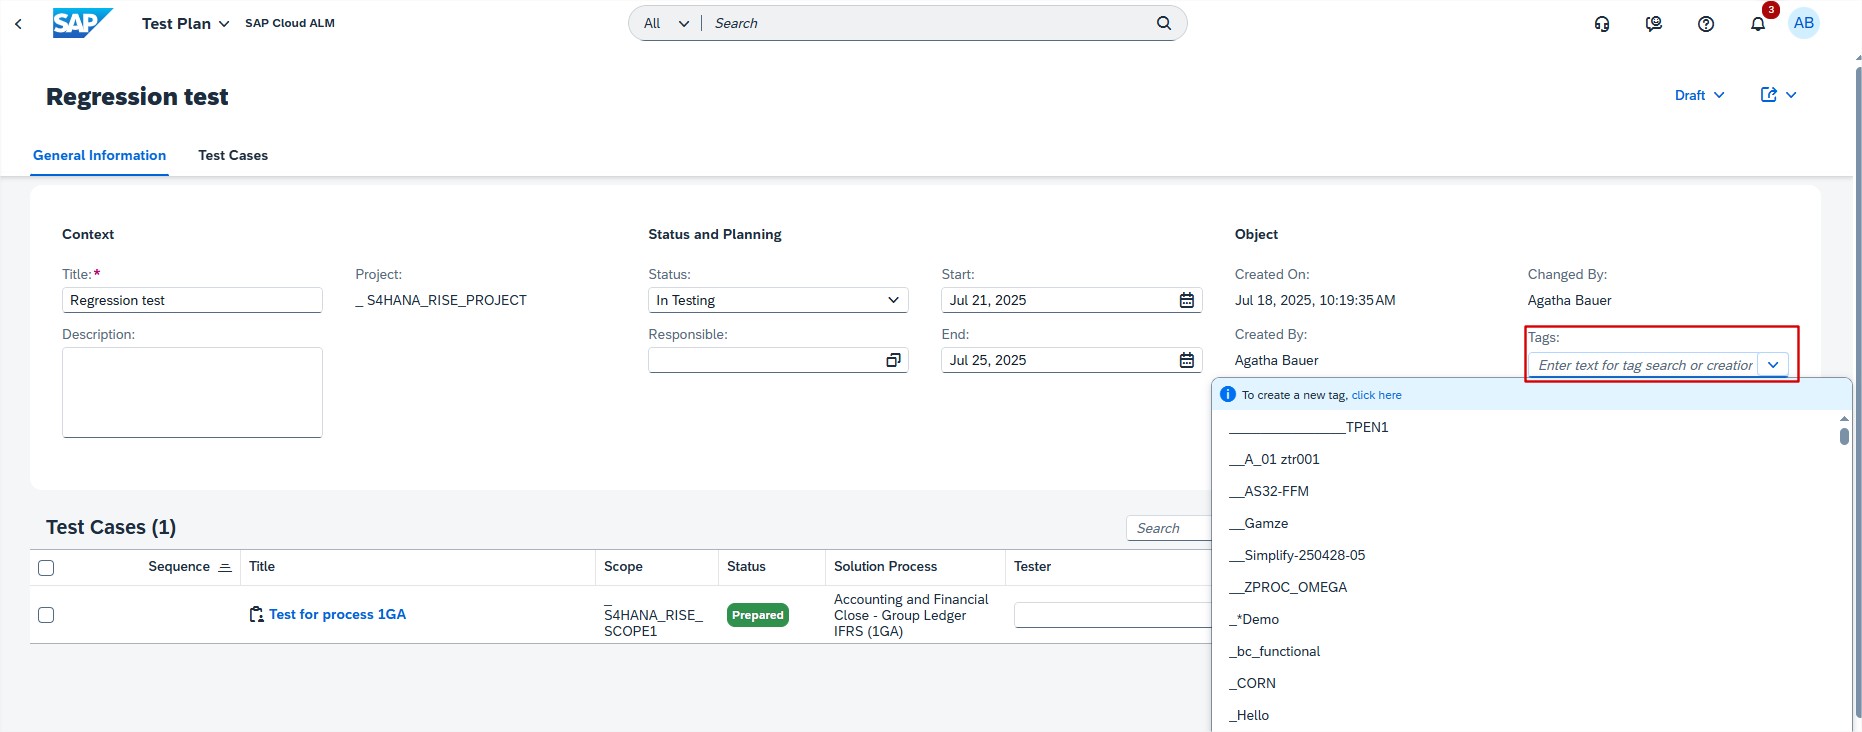Open the Test Plan navigation menu
Viewport: 1862px width, 732px height.
coord(185,23)
